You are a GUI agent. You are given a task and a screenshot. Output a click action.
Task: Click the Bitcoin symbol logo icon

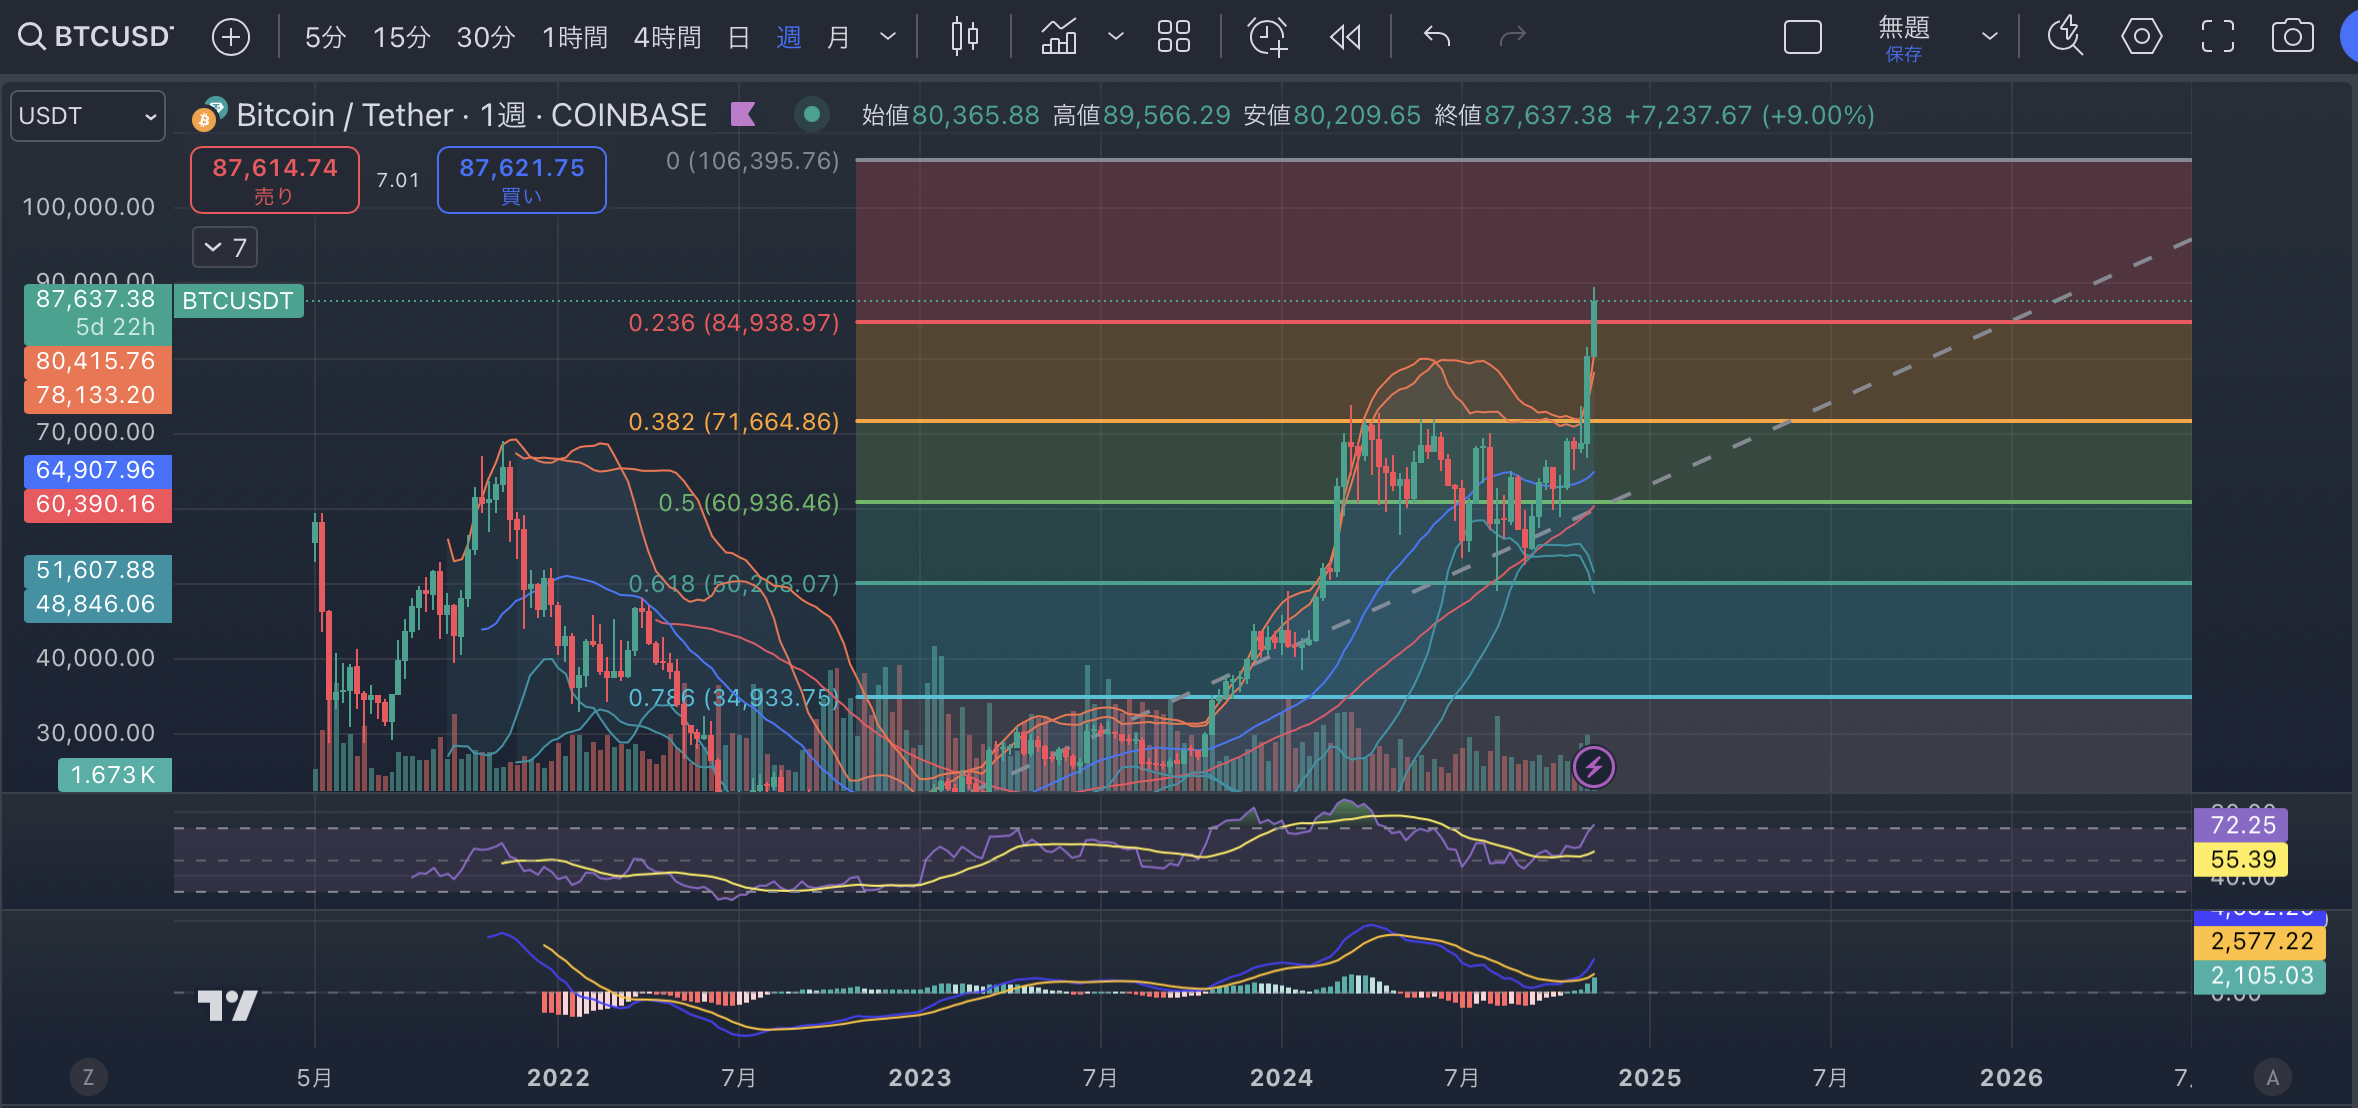[210, 115]
